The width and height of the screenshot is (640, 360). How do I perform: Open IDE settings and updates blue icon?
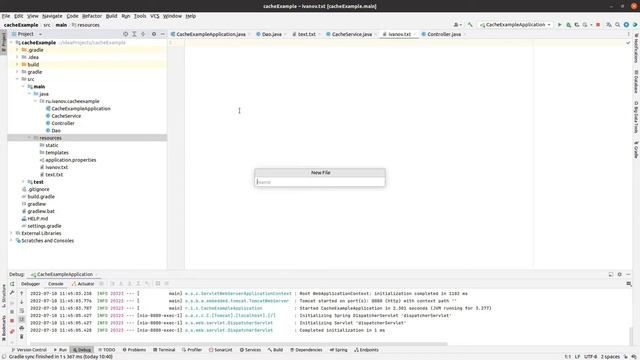click(626, 25)
